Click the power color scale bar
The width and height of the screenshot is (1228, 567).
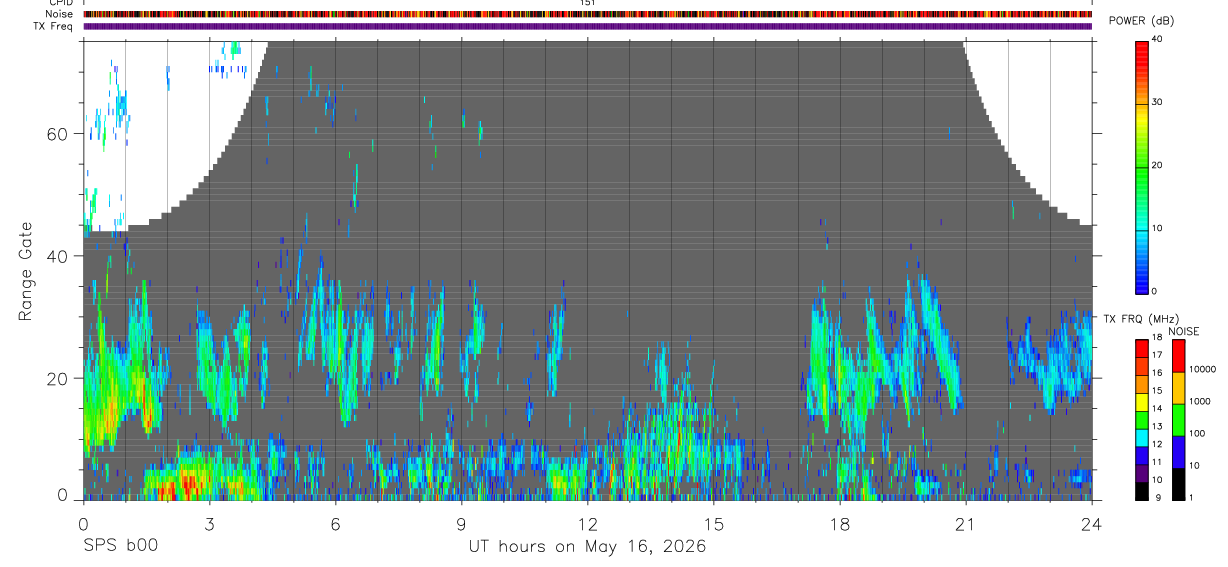1141,166
